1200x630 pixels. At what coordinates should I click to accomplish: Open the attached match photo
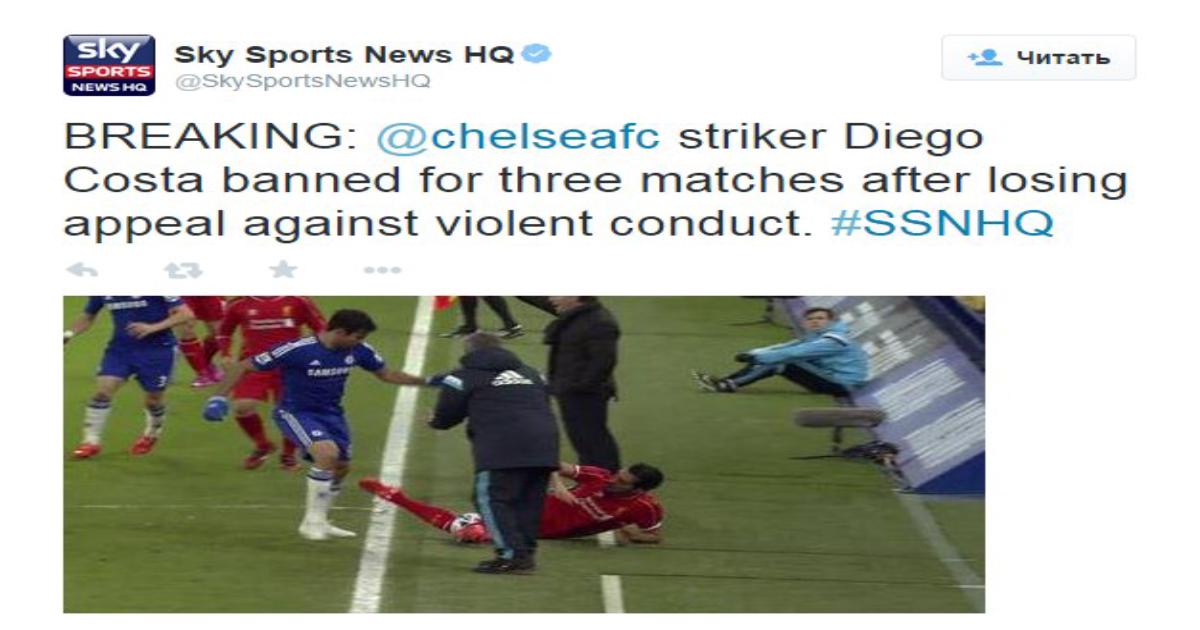[524, 454]
